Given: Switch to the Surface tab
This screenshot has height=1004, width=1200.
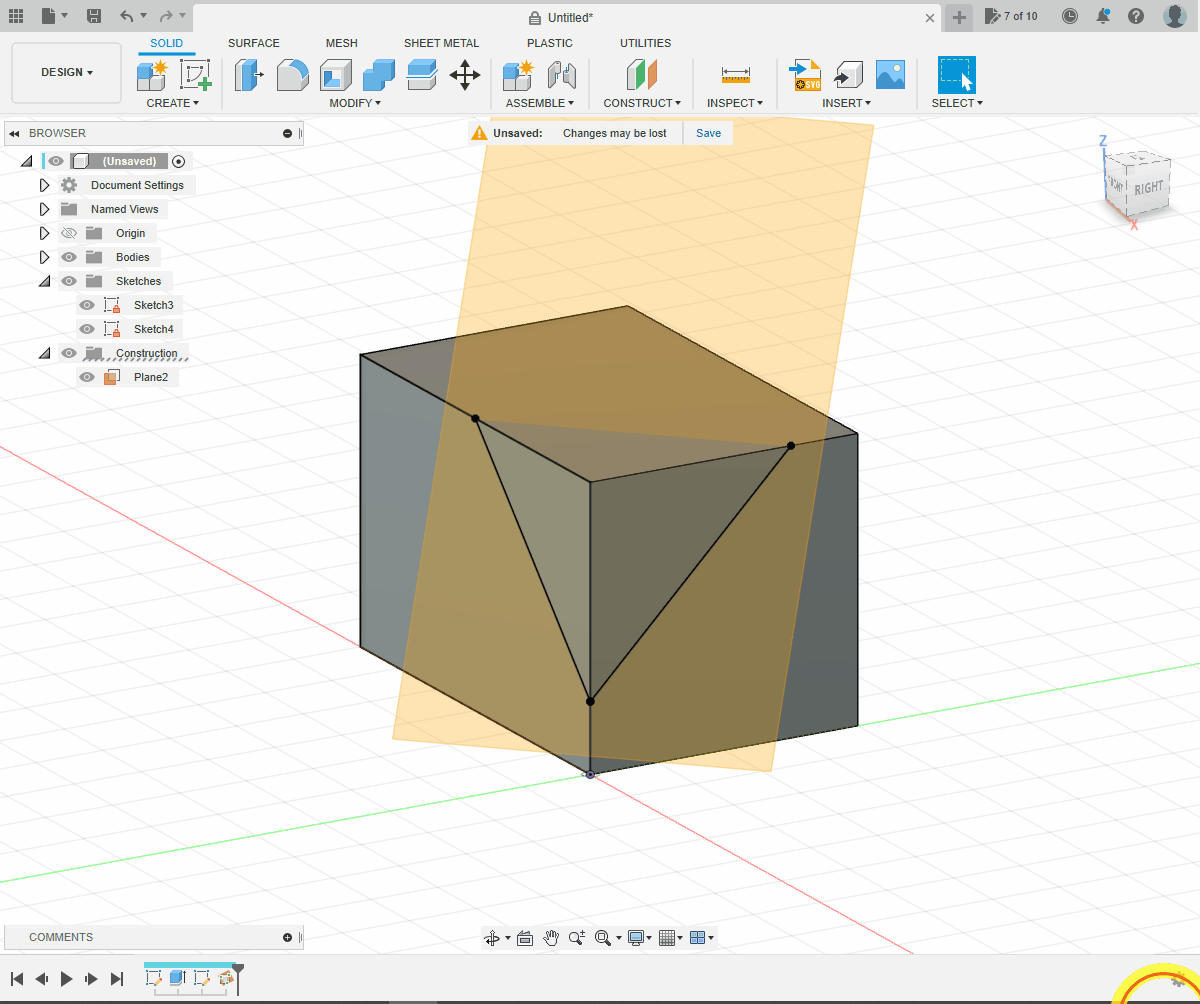Looking at the screenshot, I should pos(253,43).
